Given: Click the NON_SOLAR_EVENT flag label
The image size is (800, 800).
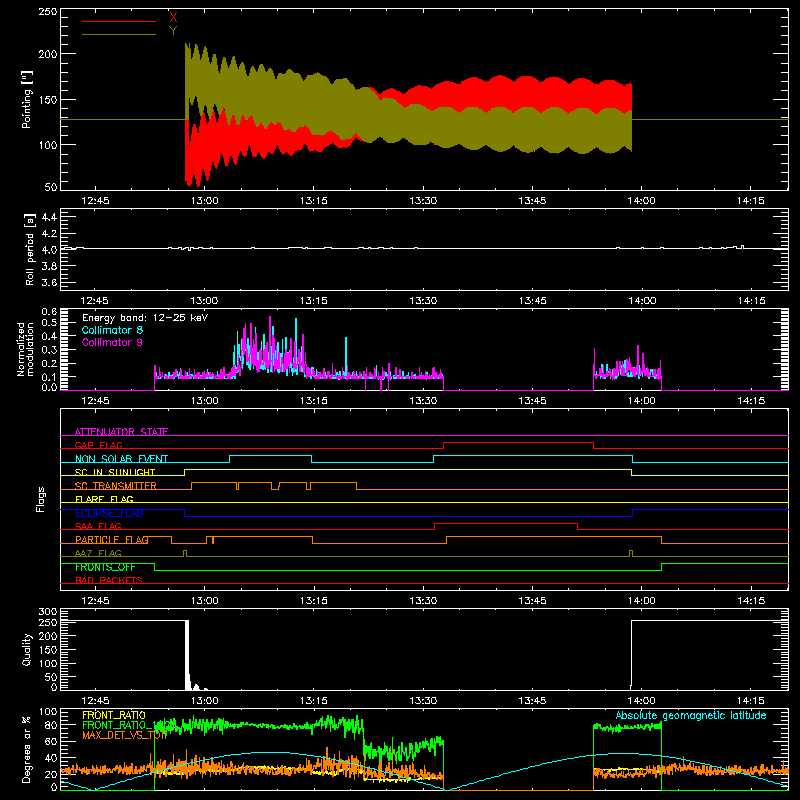Looking at the screenshot, I should [x=121, y=459].
